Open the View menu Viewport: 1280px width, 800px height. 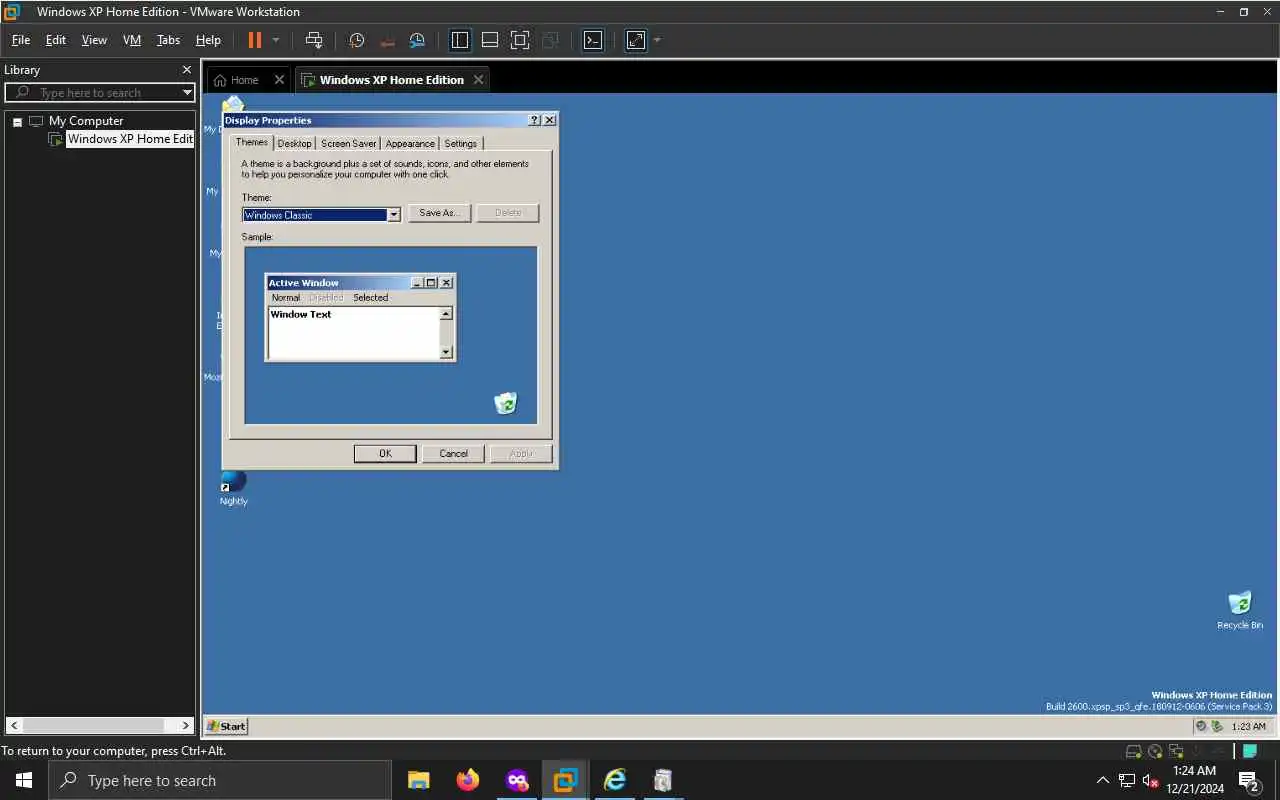pos(94,40)
